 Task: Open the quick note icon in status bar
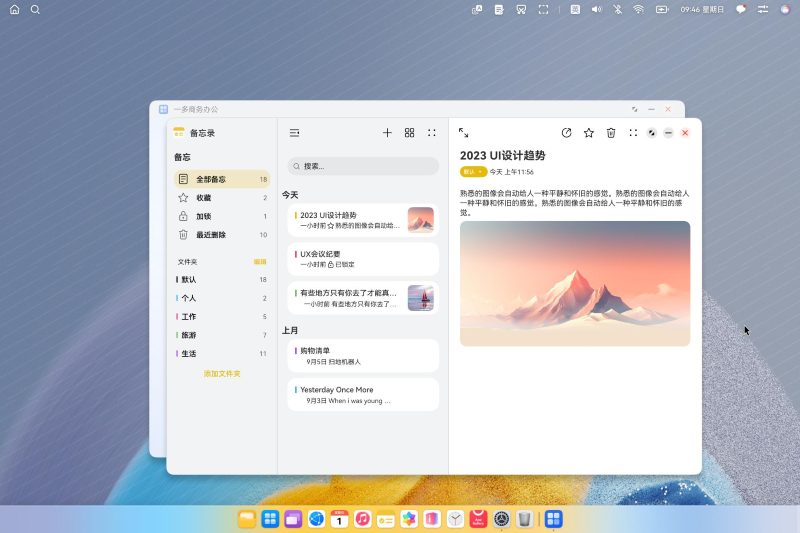[499, 9]
